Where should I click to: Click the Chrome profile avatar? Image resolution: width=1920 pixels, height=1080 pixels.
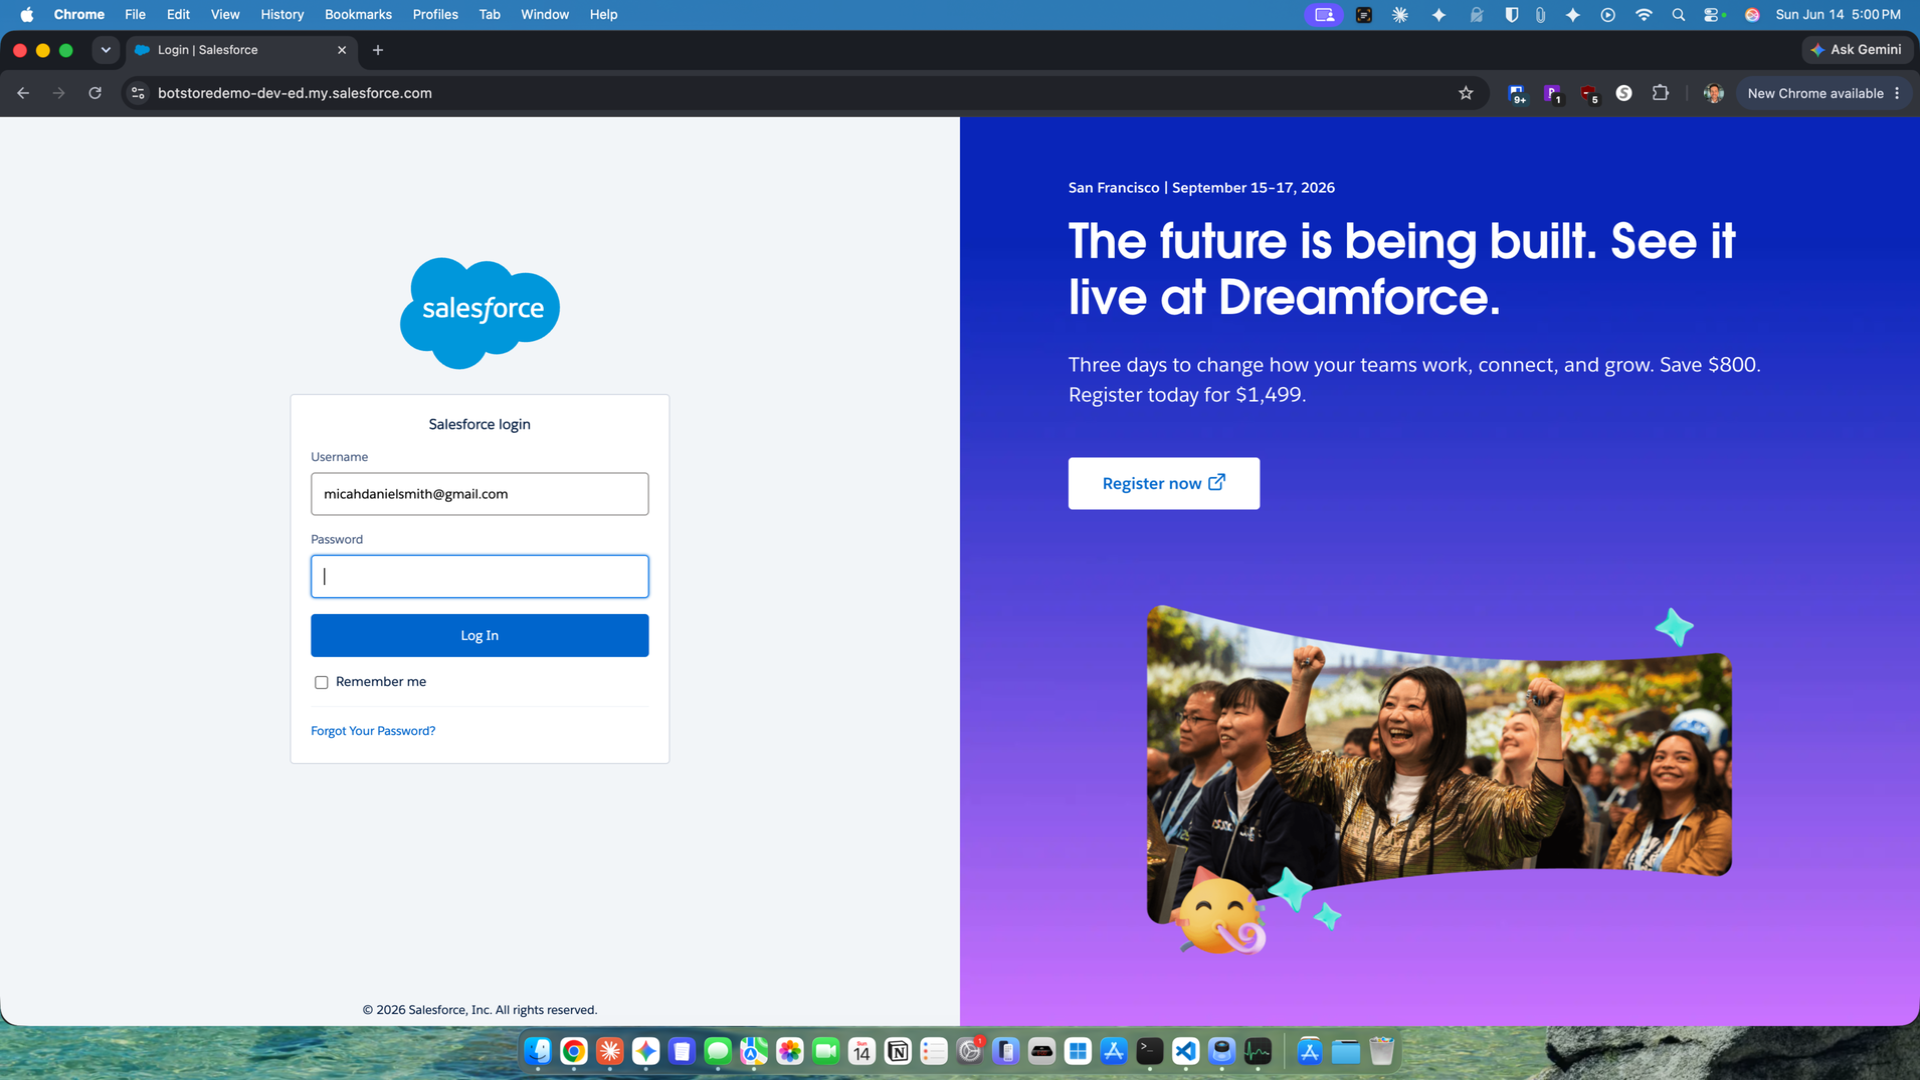pyautogui.click(x=1713, y=93)
